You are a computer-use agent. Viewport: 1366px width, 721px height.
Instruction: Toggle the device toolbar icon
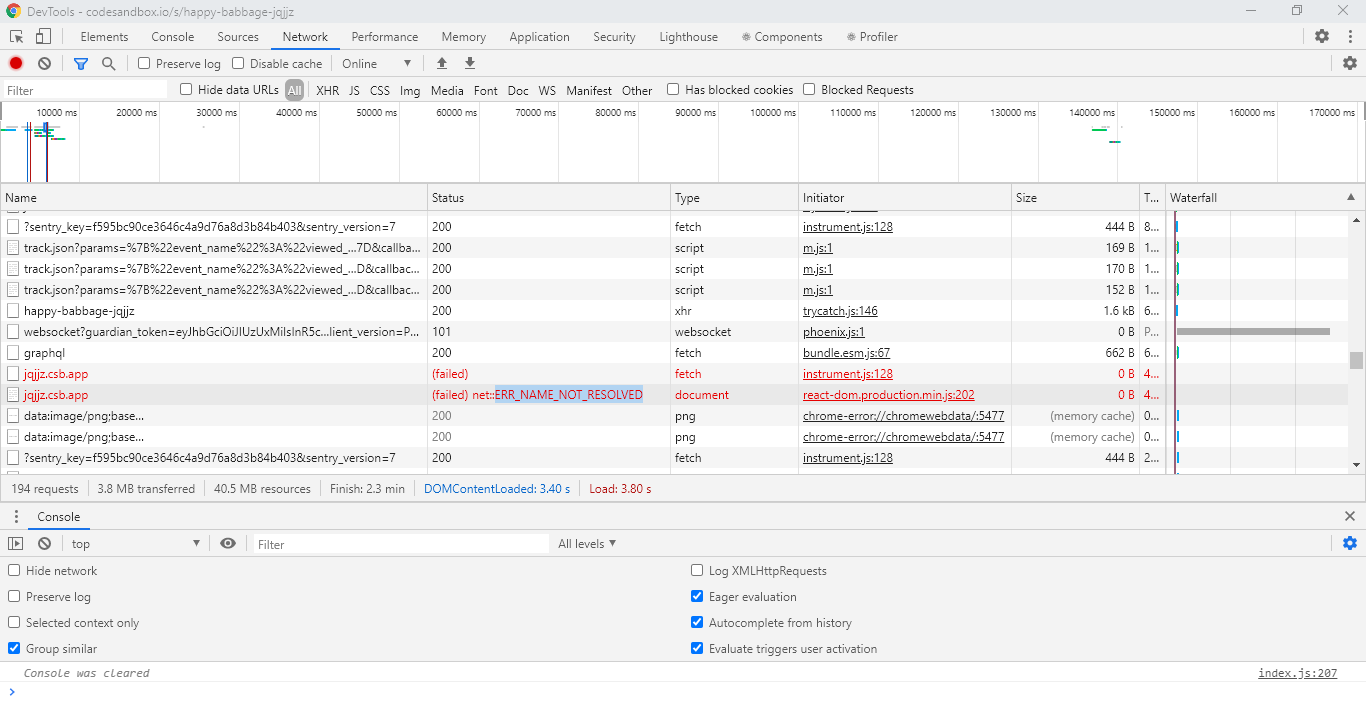43,36
